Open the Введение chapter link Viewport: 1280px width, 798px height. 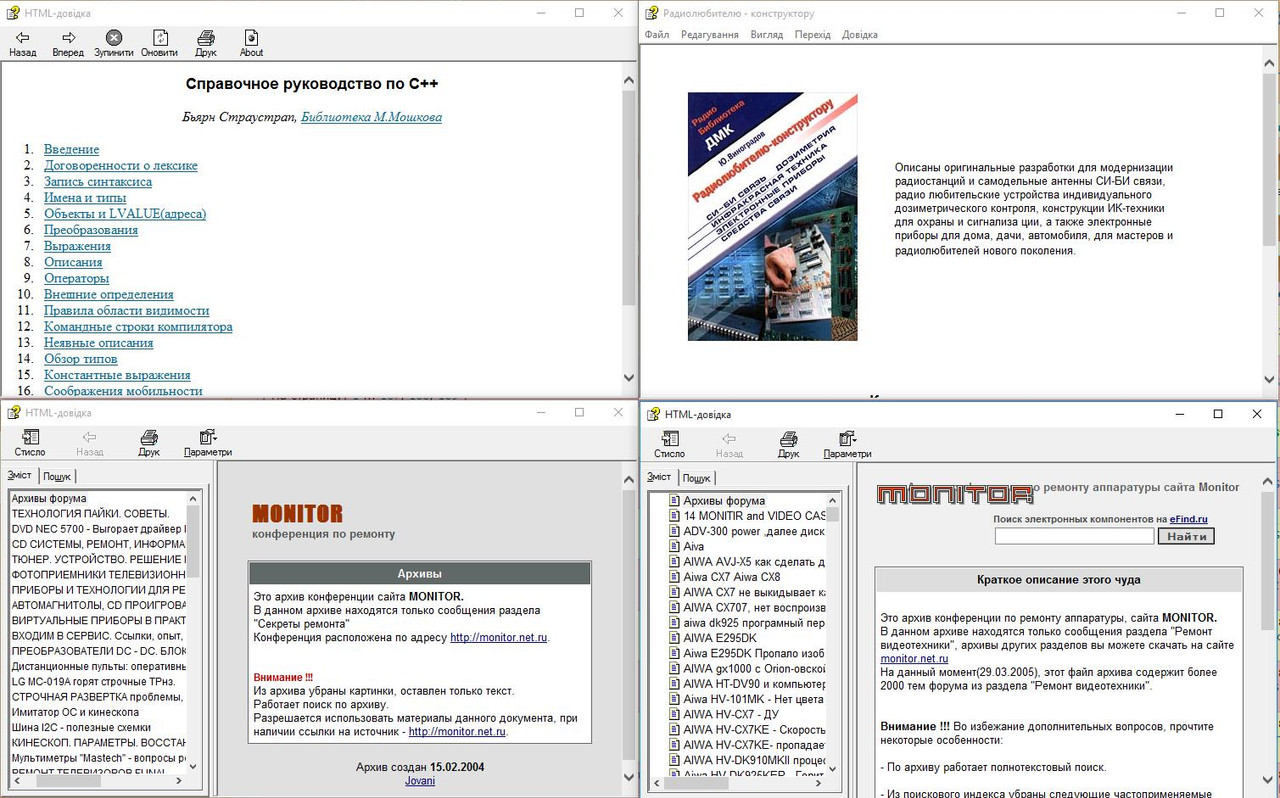pyautogui.click(x=72, y=150)
